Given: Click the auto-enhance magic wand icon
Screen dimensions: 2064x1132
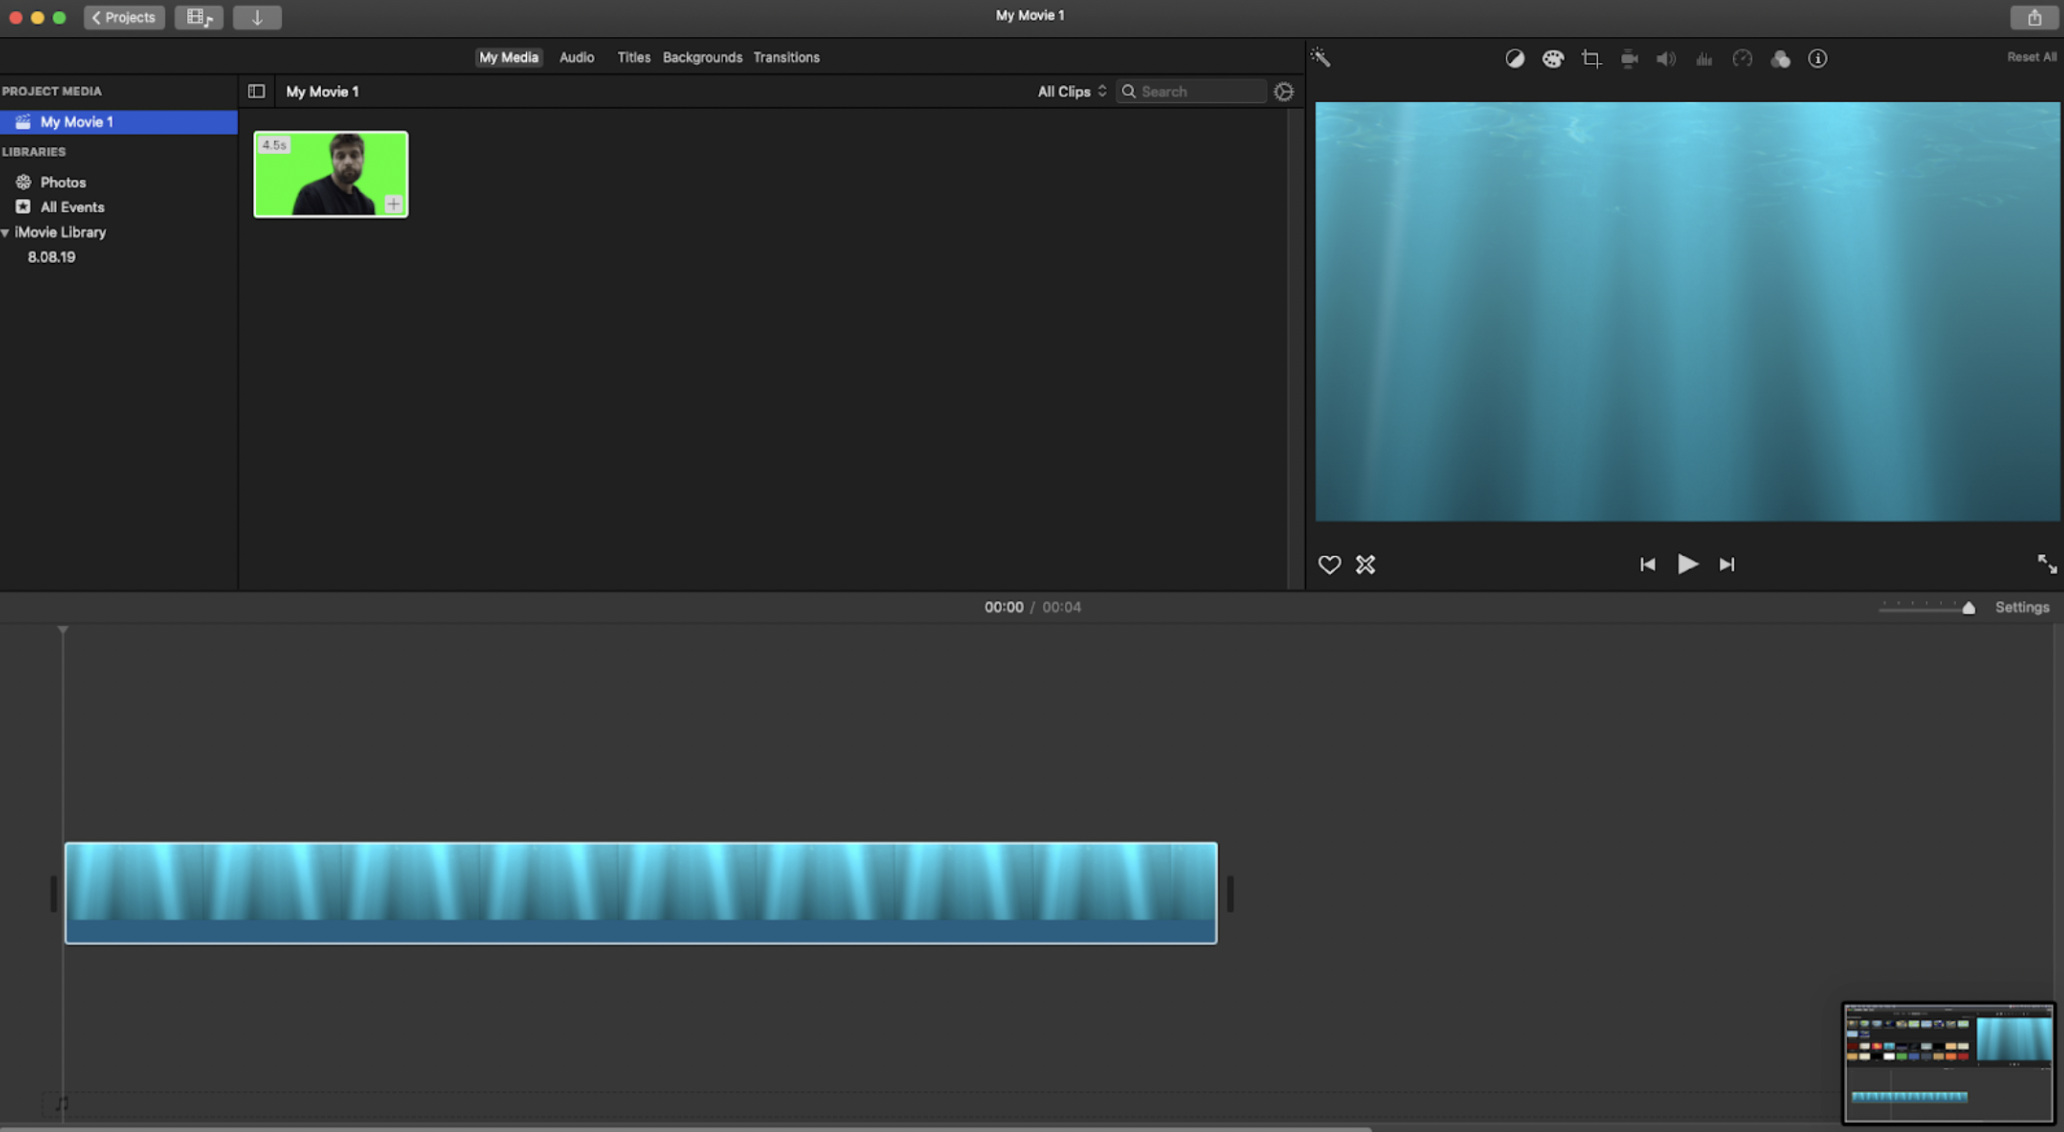Looking at the screenshot, I should (1321, 58).
